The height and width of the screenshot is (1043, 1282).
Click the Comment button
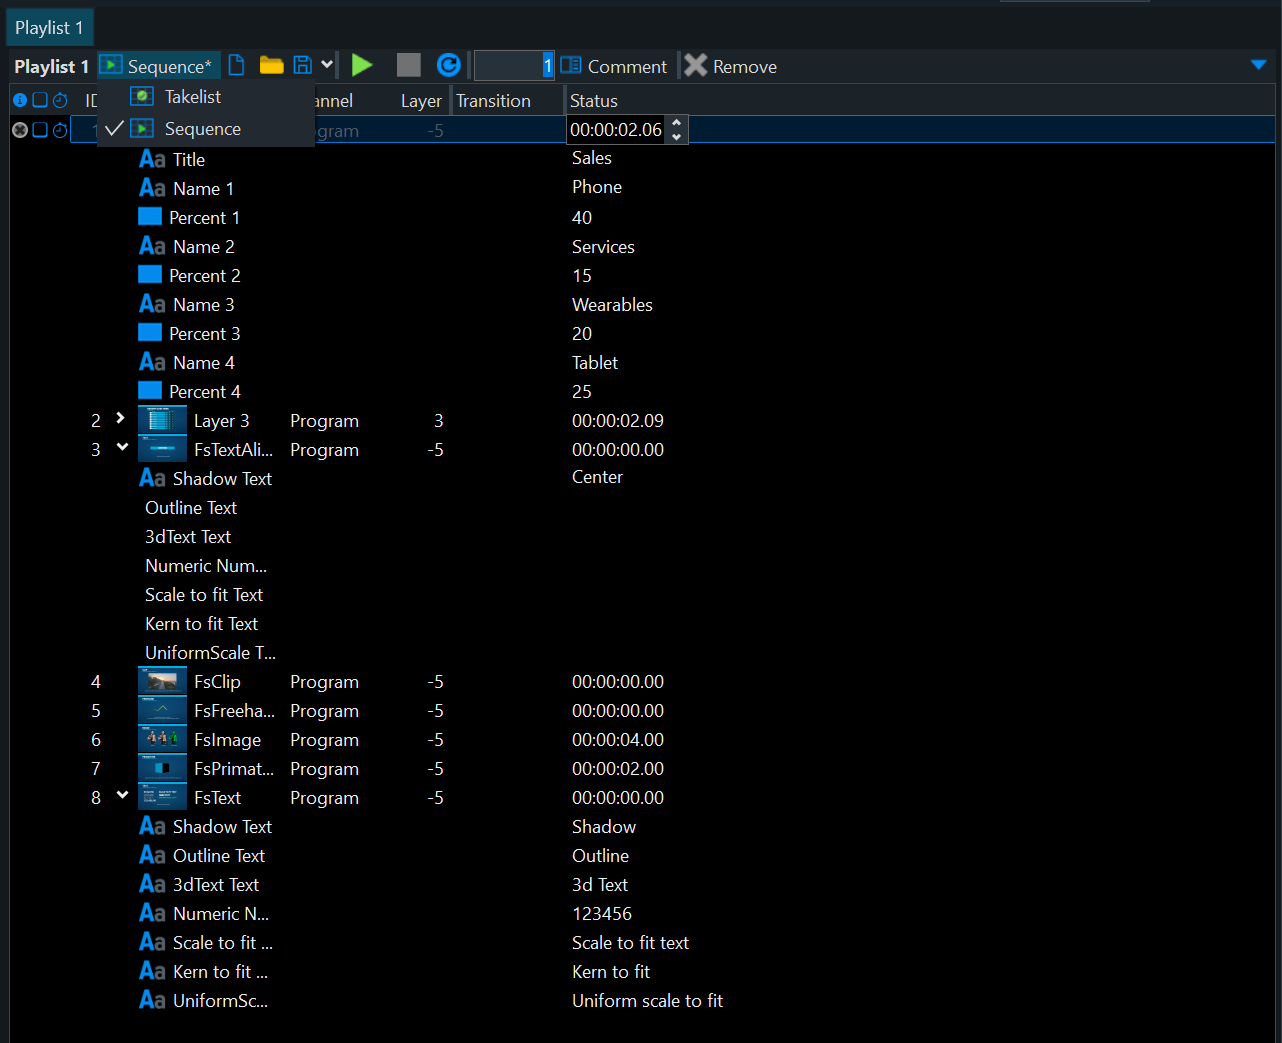614,66
